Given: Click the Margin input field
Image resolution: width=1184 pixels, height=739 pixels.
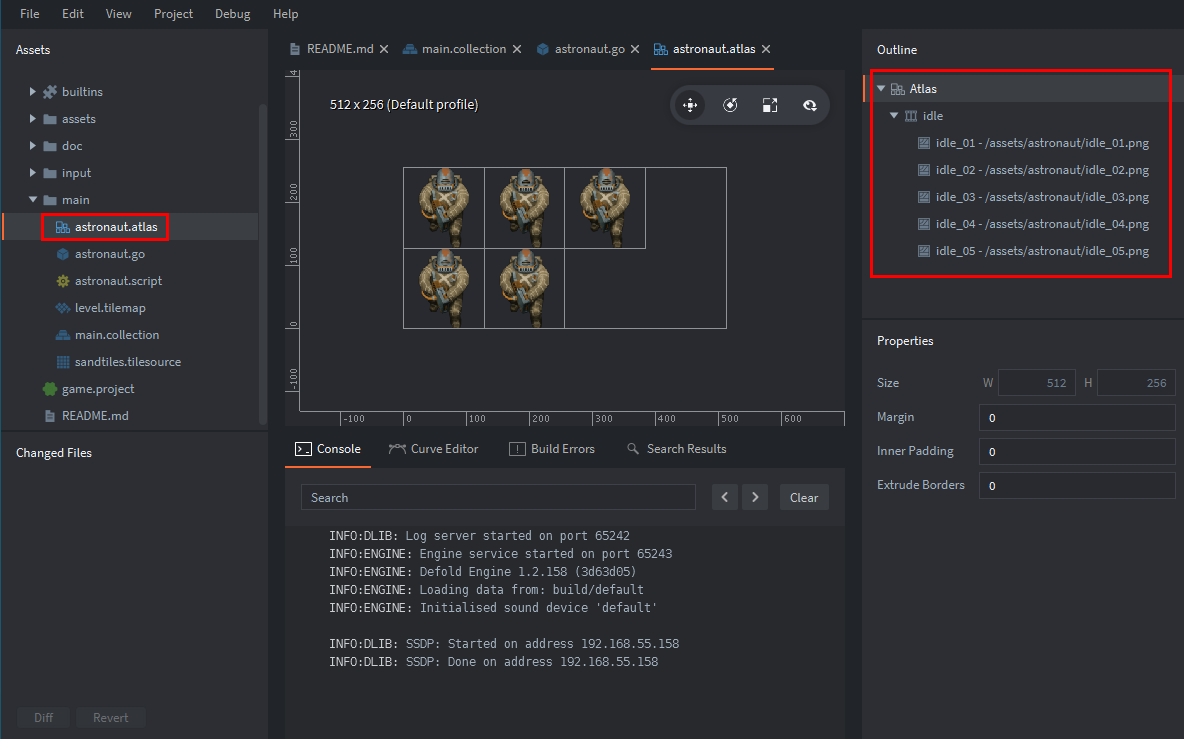Looking at the screenshot, I should [1077, 417].
